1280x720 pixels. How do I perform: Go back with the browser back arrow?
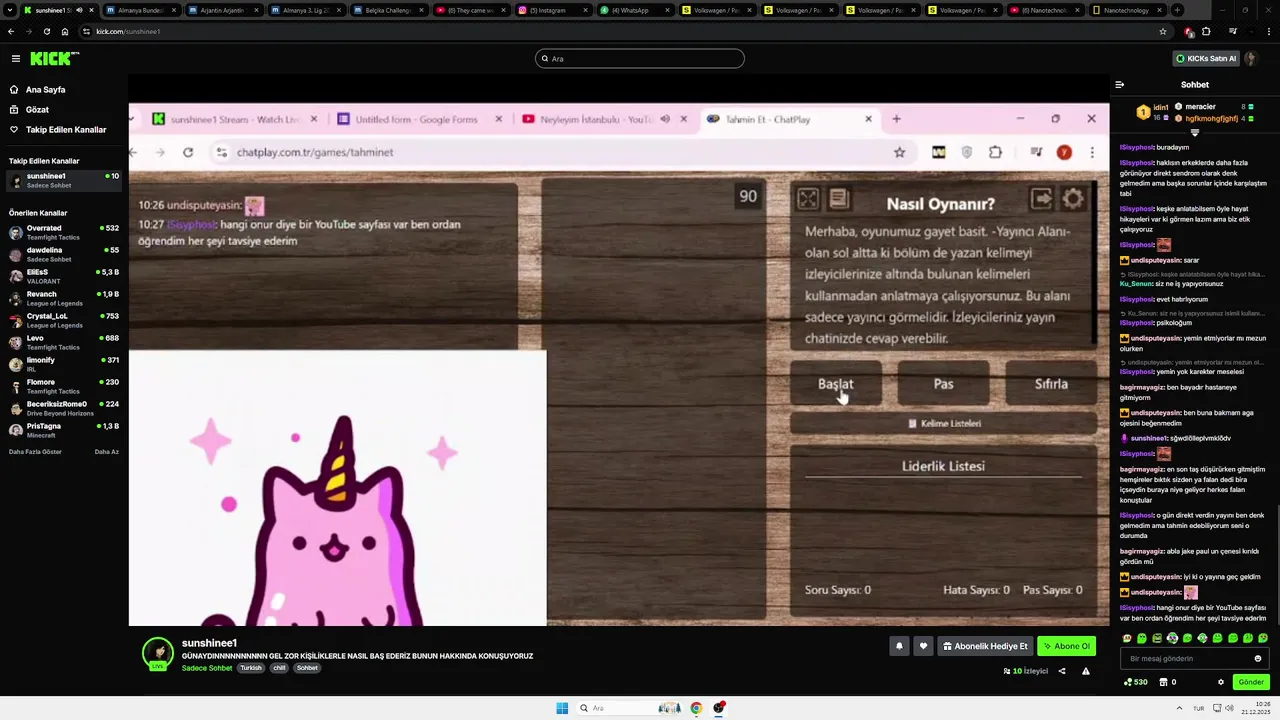pyautogui.click(x=12, y=31)
